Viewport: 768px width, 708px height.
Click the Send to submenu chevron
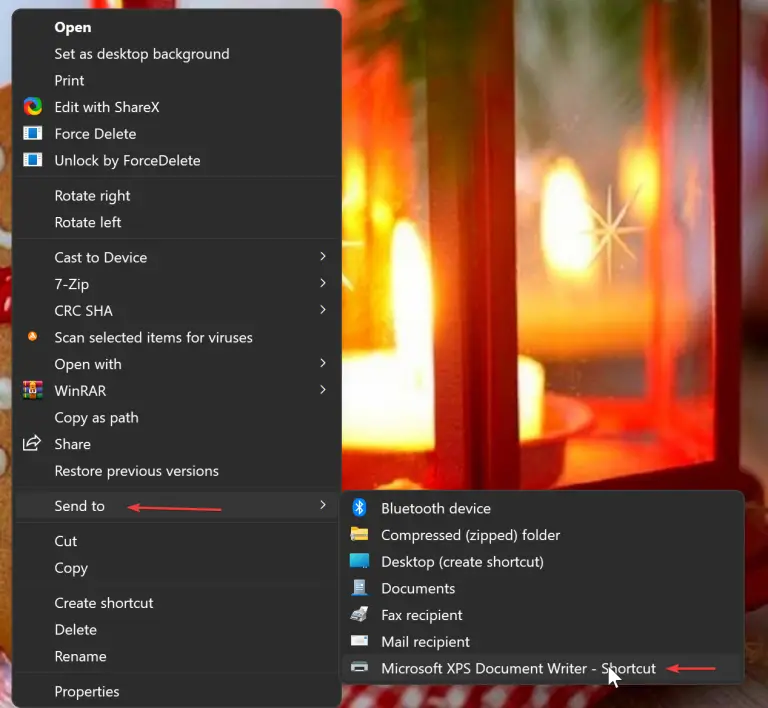323,505
